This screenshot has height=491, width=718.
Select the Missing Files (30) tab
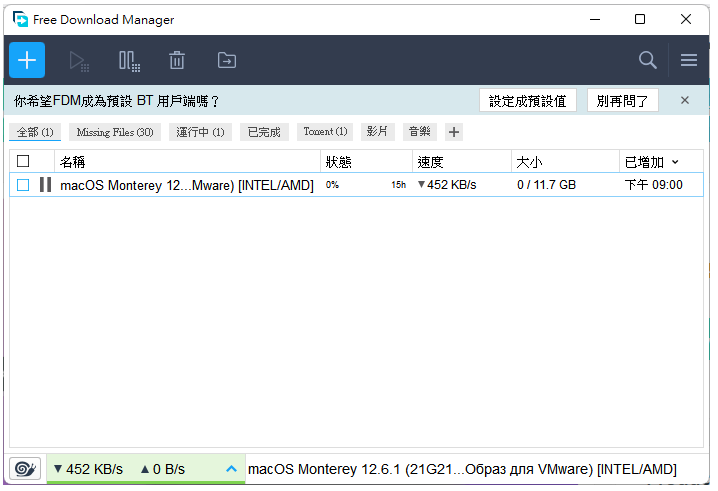[115, 132]
